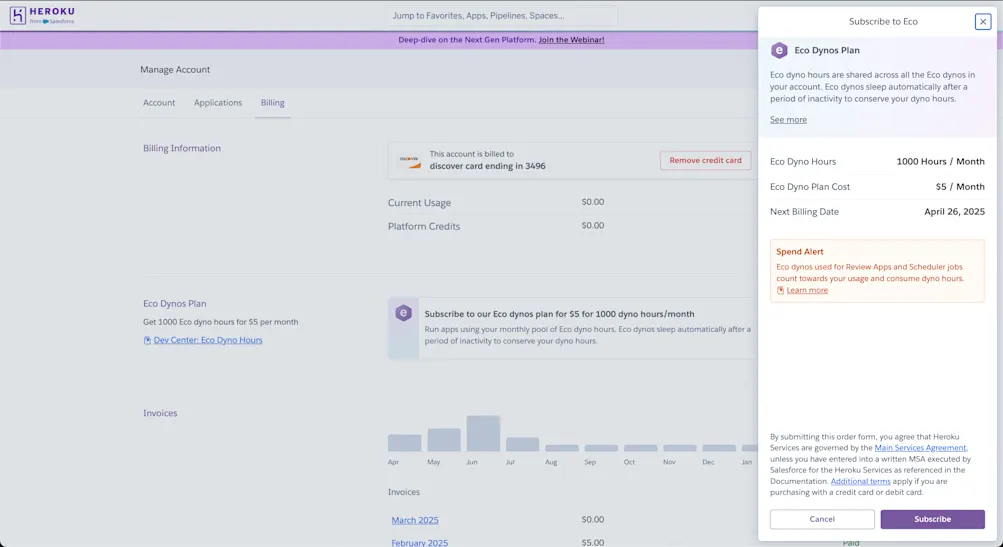Screen dimensions: 1003x547
Task: Click the Aug bar in invoices chart
Action: [562, 448]
